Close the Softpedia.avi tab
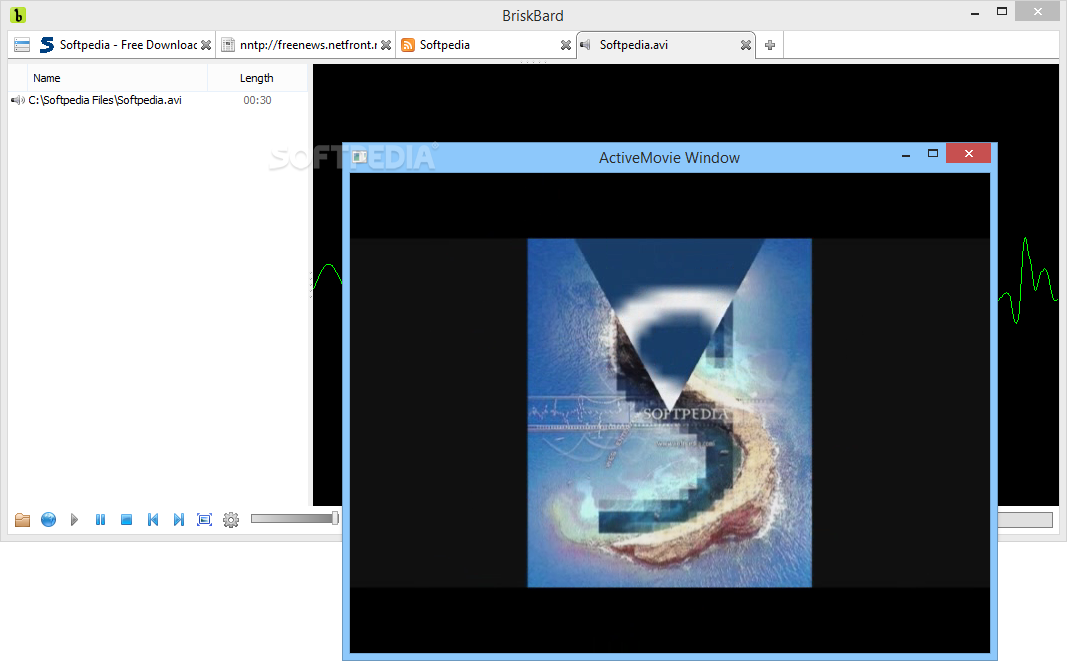The width and height of the screenshot is (1067, 661). coord(746,45)
